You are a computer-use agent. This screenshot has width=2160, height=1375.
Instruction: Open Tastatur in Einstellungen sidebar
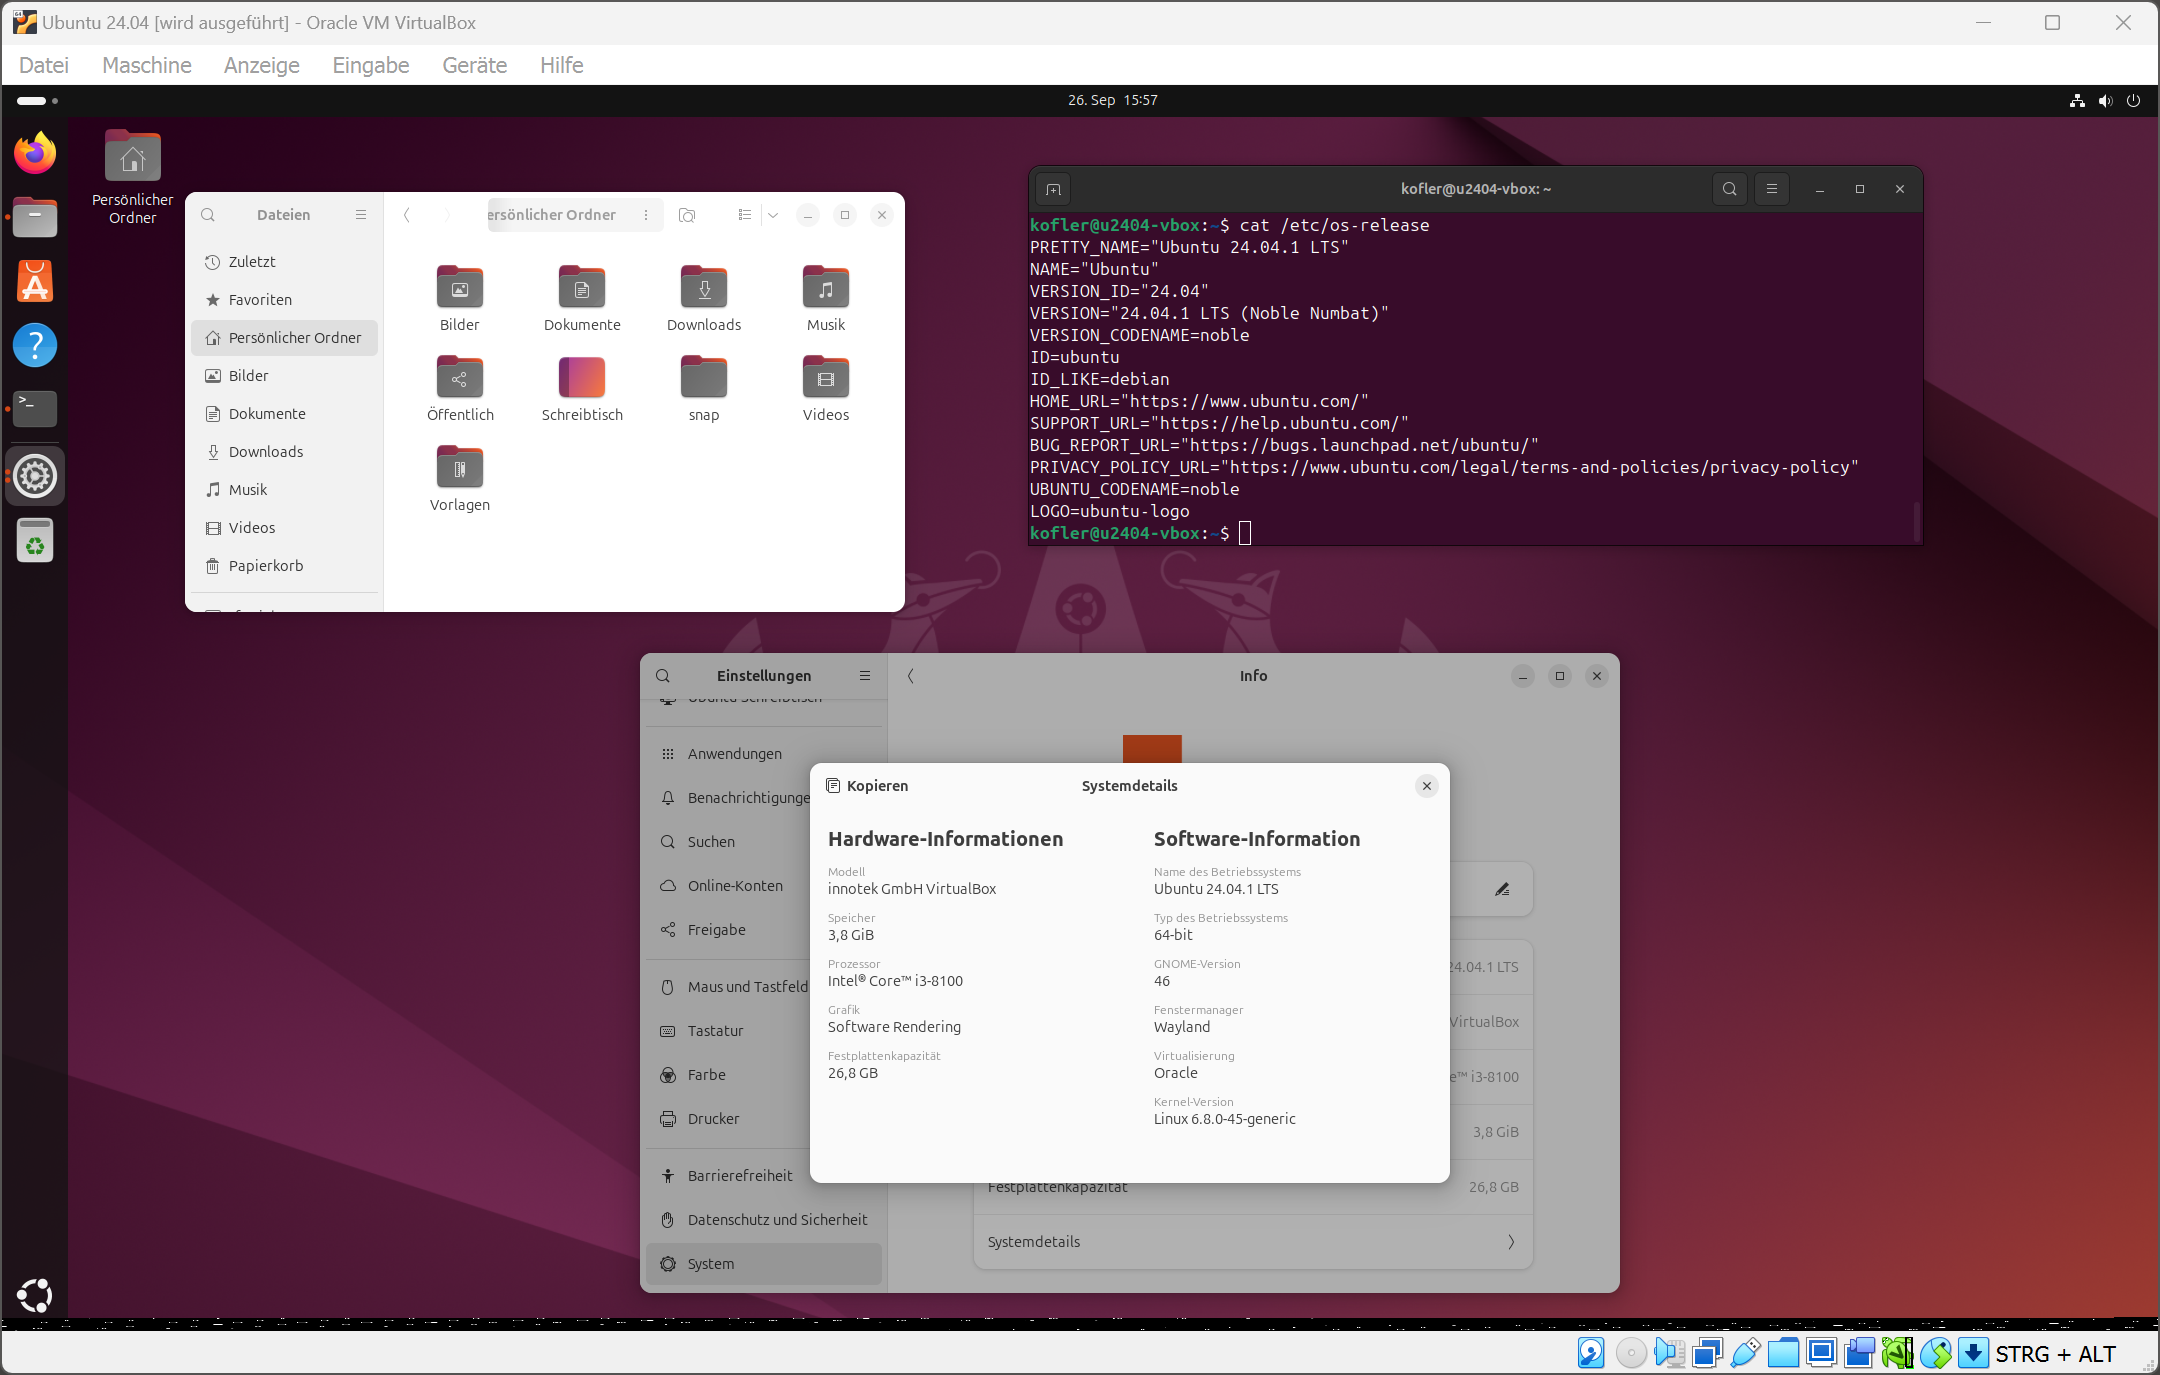pos(729,1031)
